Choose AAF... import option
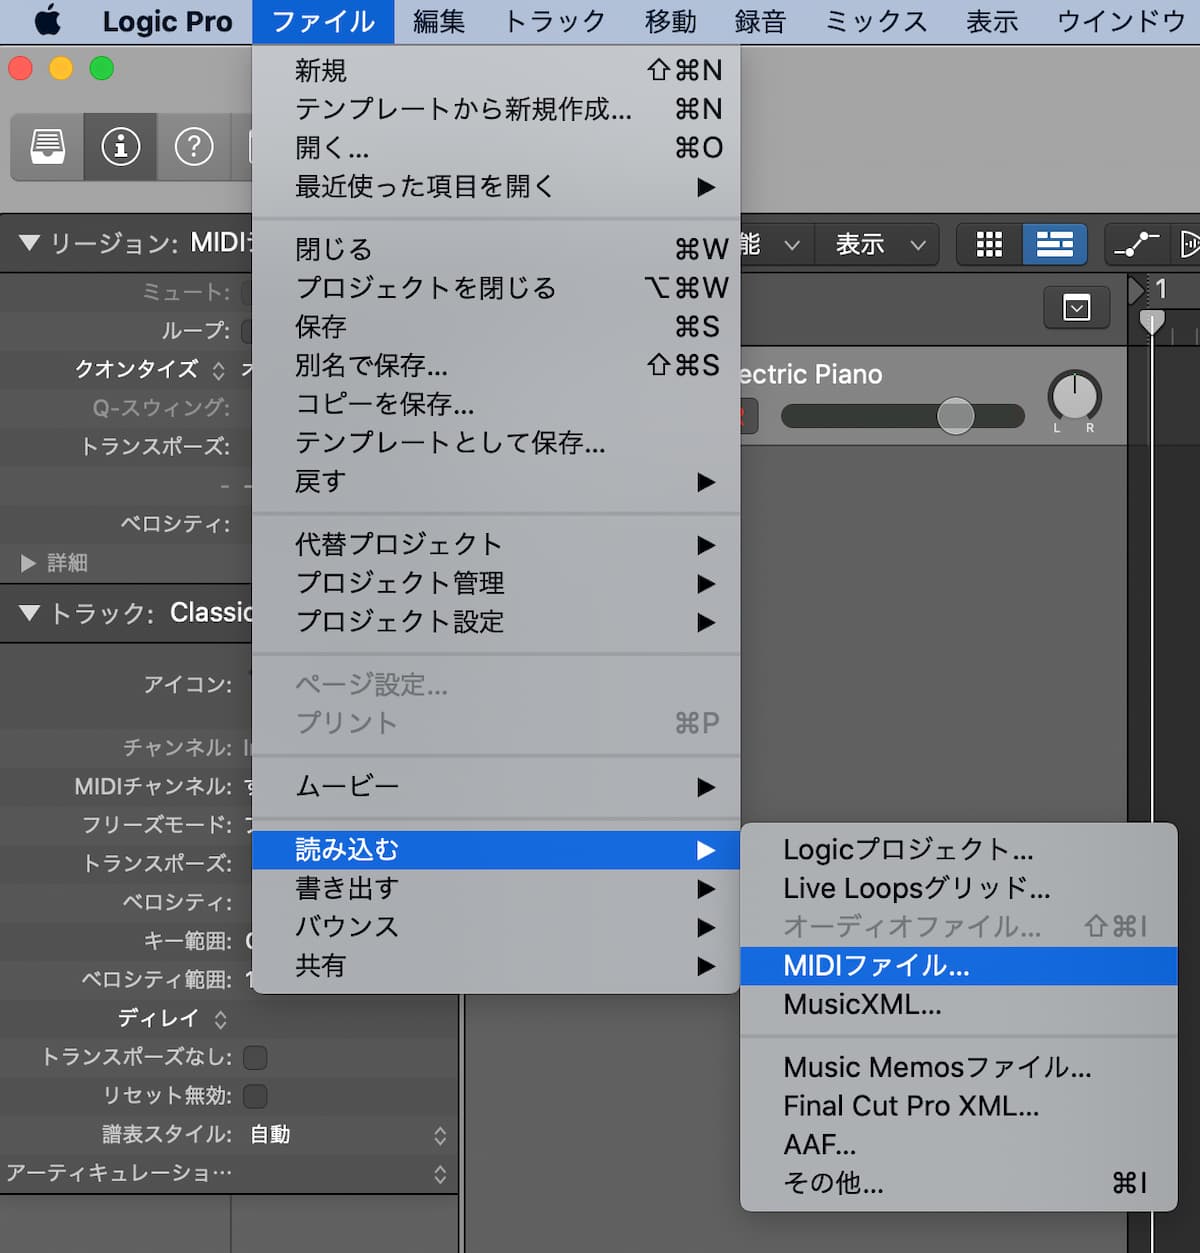This screenshot has height=1253, width=1200. coord(959,1145)
